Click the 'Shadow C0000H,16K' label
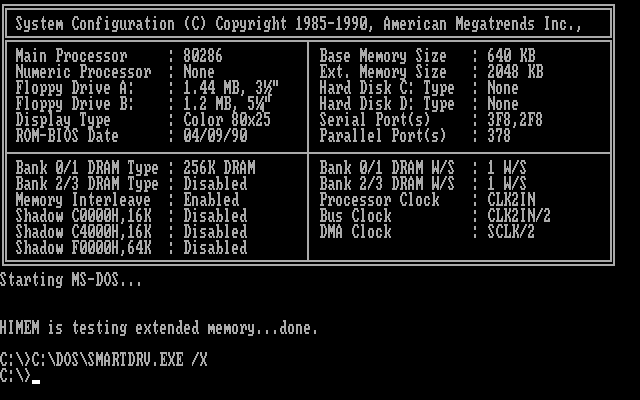 coord(83,216)
